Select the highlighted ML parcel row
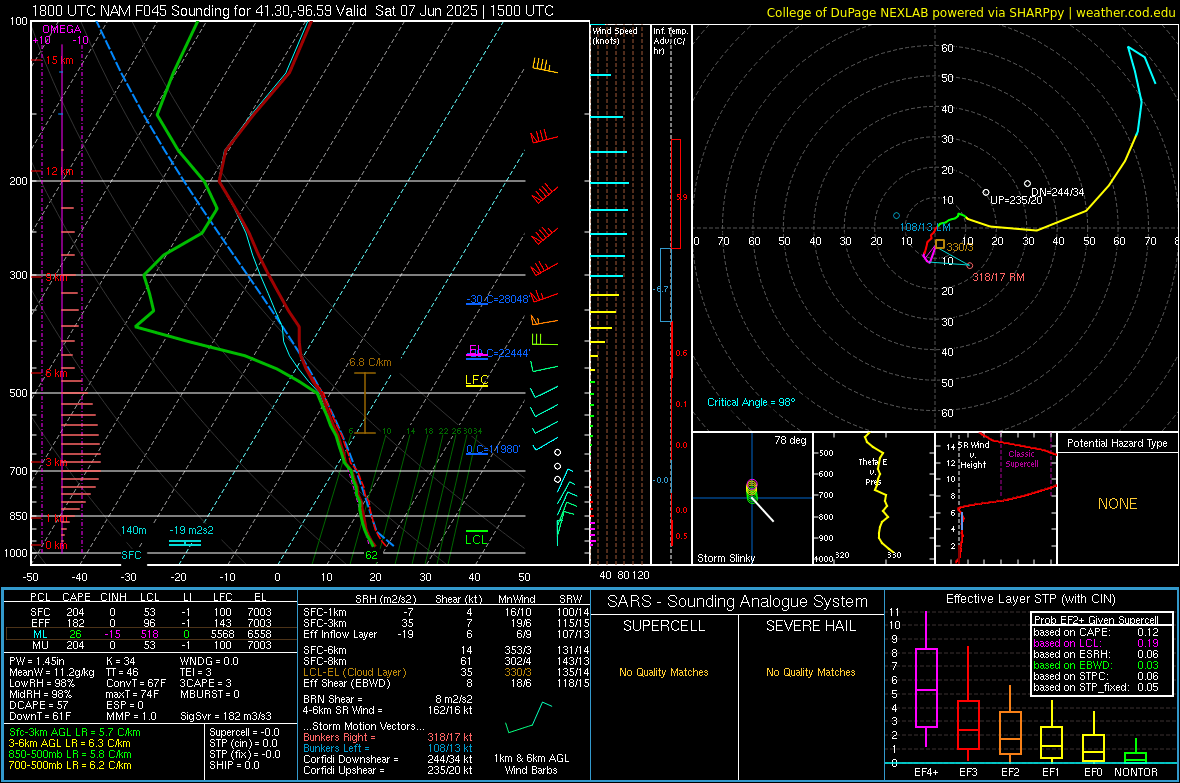Viewport: 1180px width, 783px height. [x=151, y=634]
